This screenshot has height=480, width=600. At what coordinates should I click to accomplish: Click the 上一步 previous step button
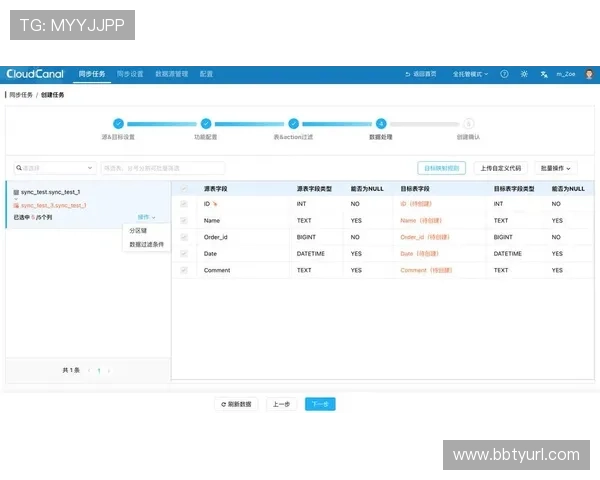click(281, 404)
